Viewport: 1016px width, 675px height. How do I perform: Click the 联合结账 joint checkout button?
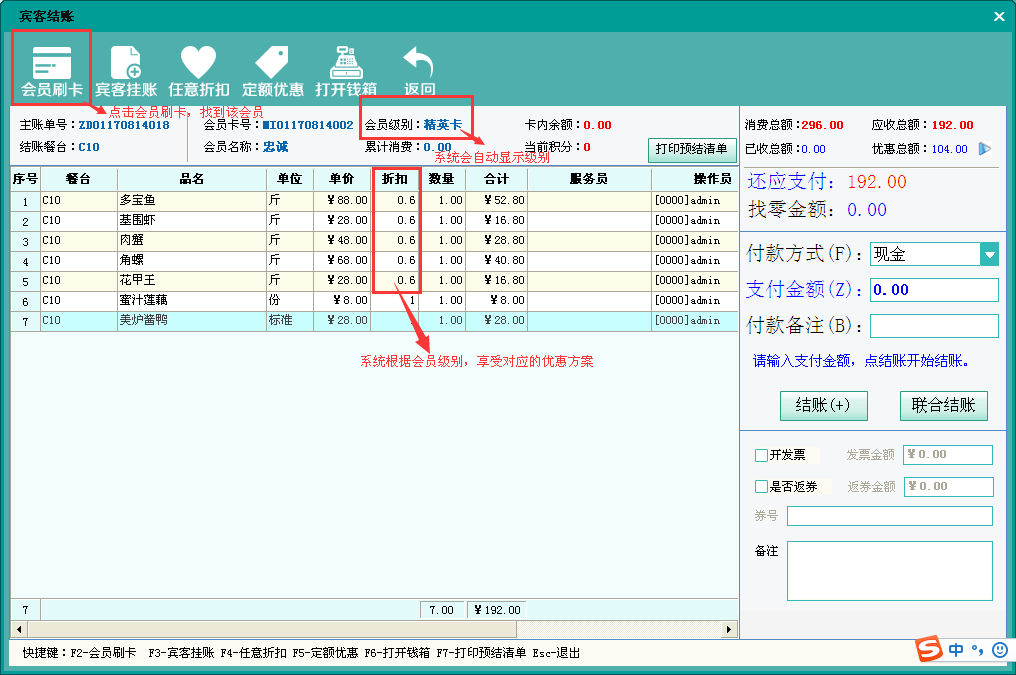tap(943, 405)
